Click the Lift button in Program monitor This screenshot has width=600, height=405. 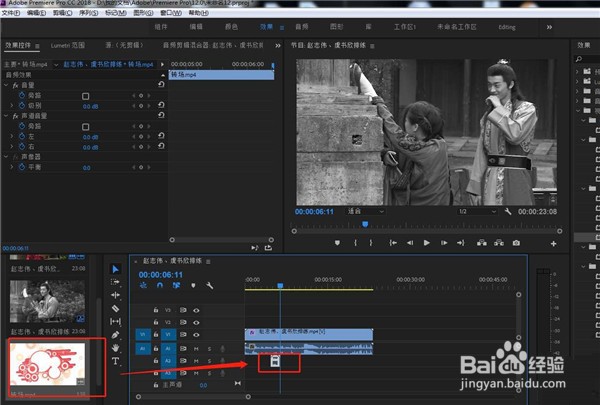(482, 243)
